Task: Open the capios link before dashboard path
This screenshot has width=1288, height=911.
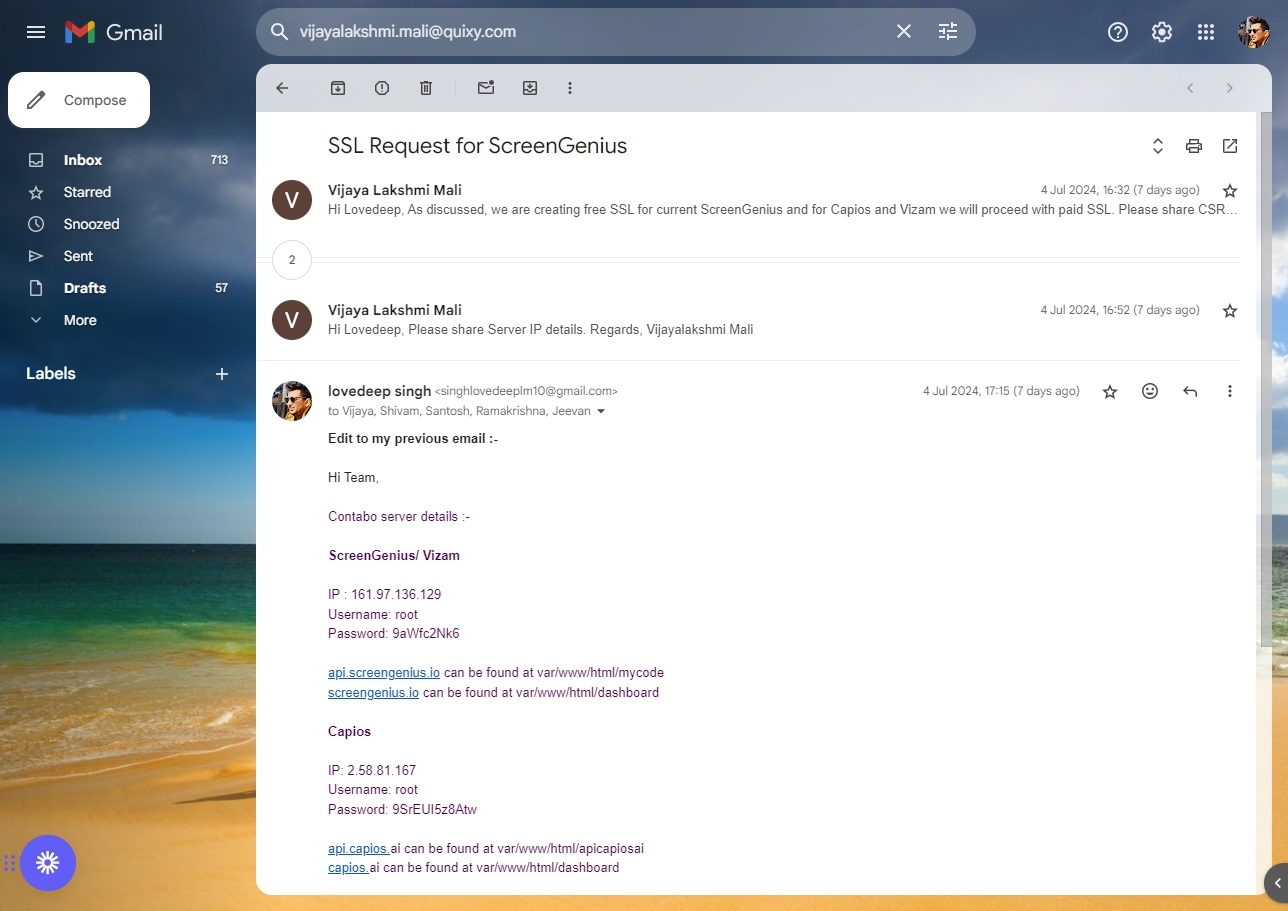Action: click(348, 868)
